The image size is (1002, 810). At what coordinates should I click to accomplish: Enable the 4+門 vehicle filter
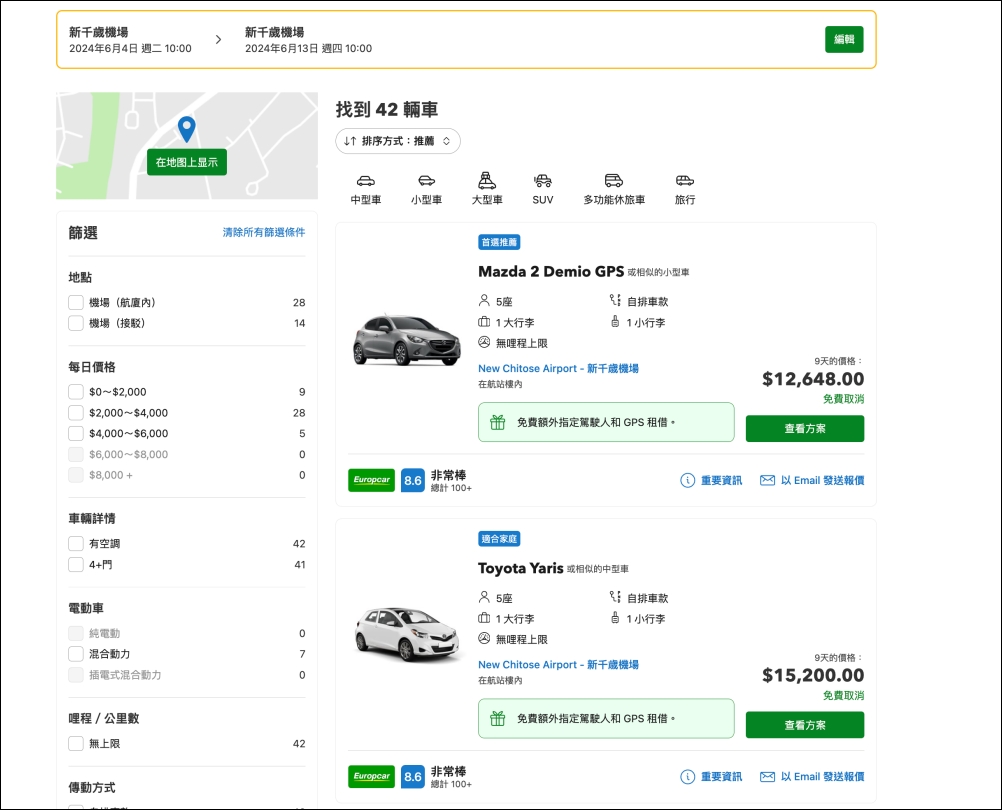click(x=76, y=565)
